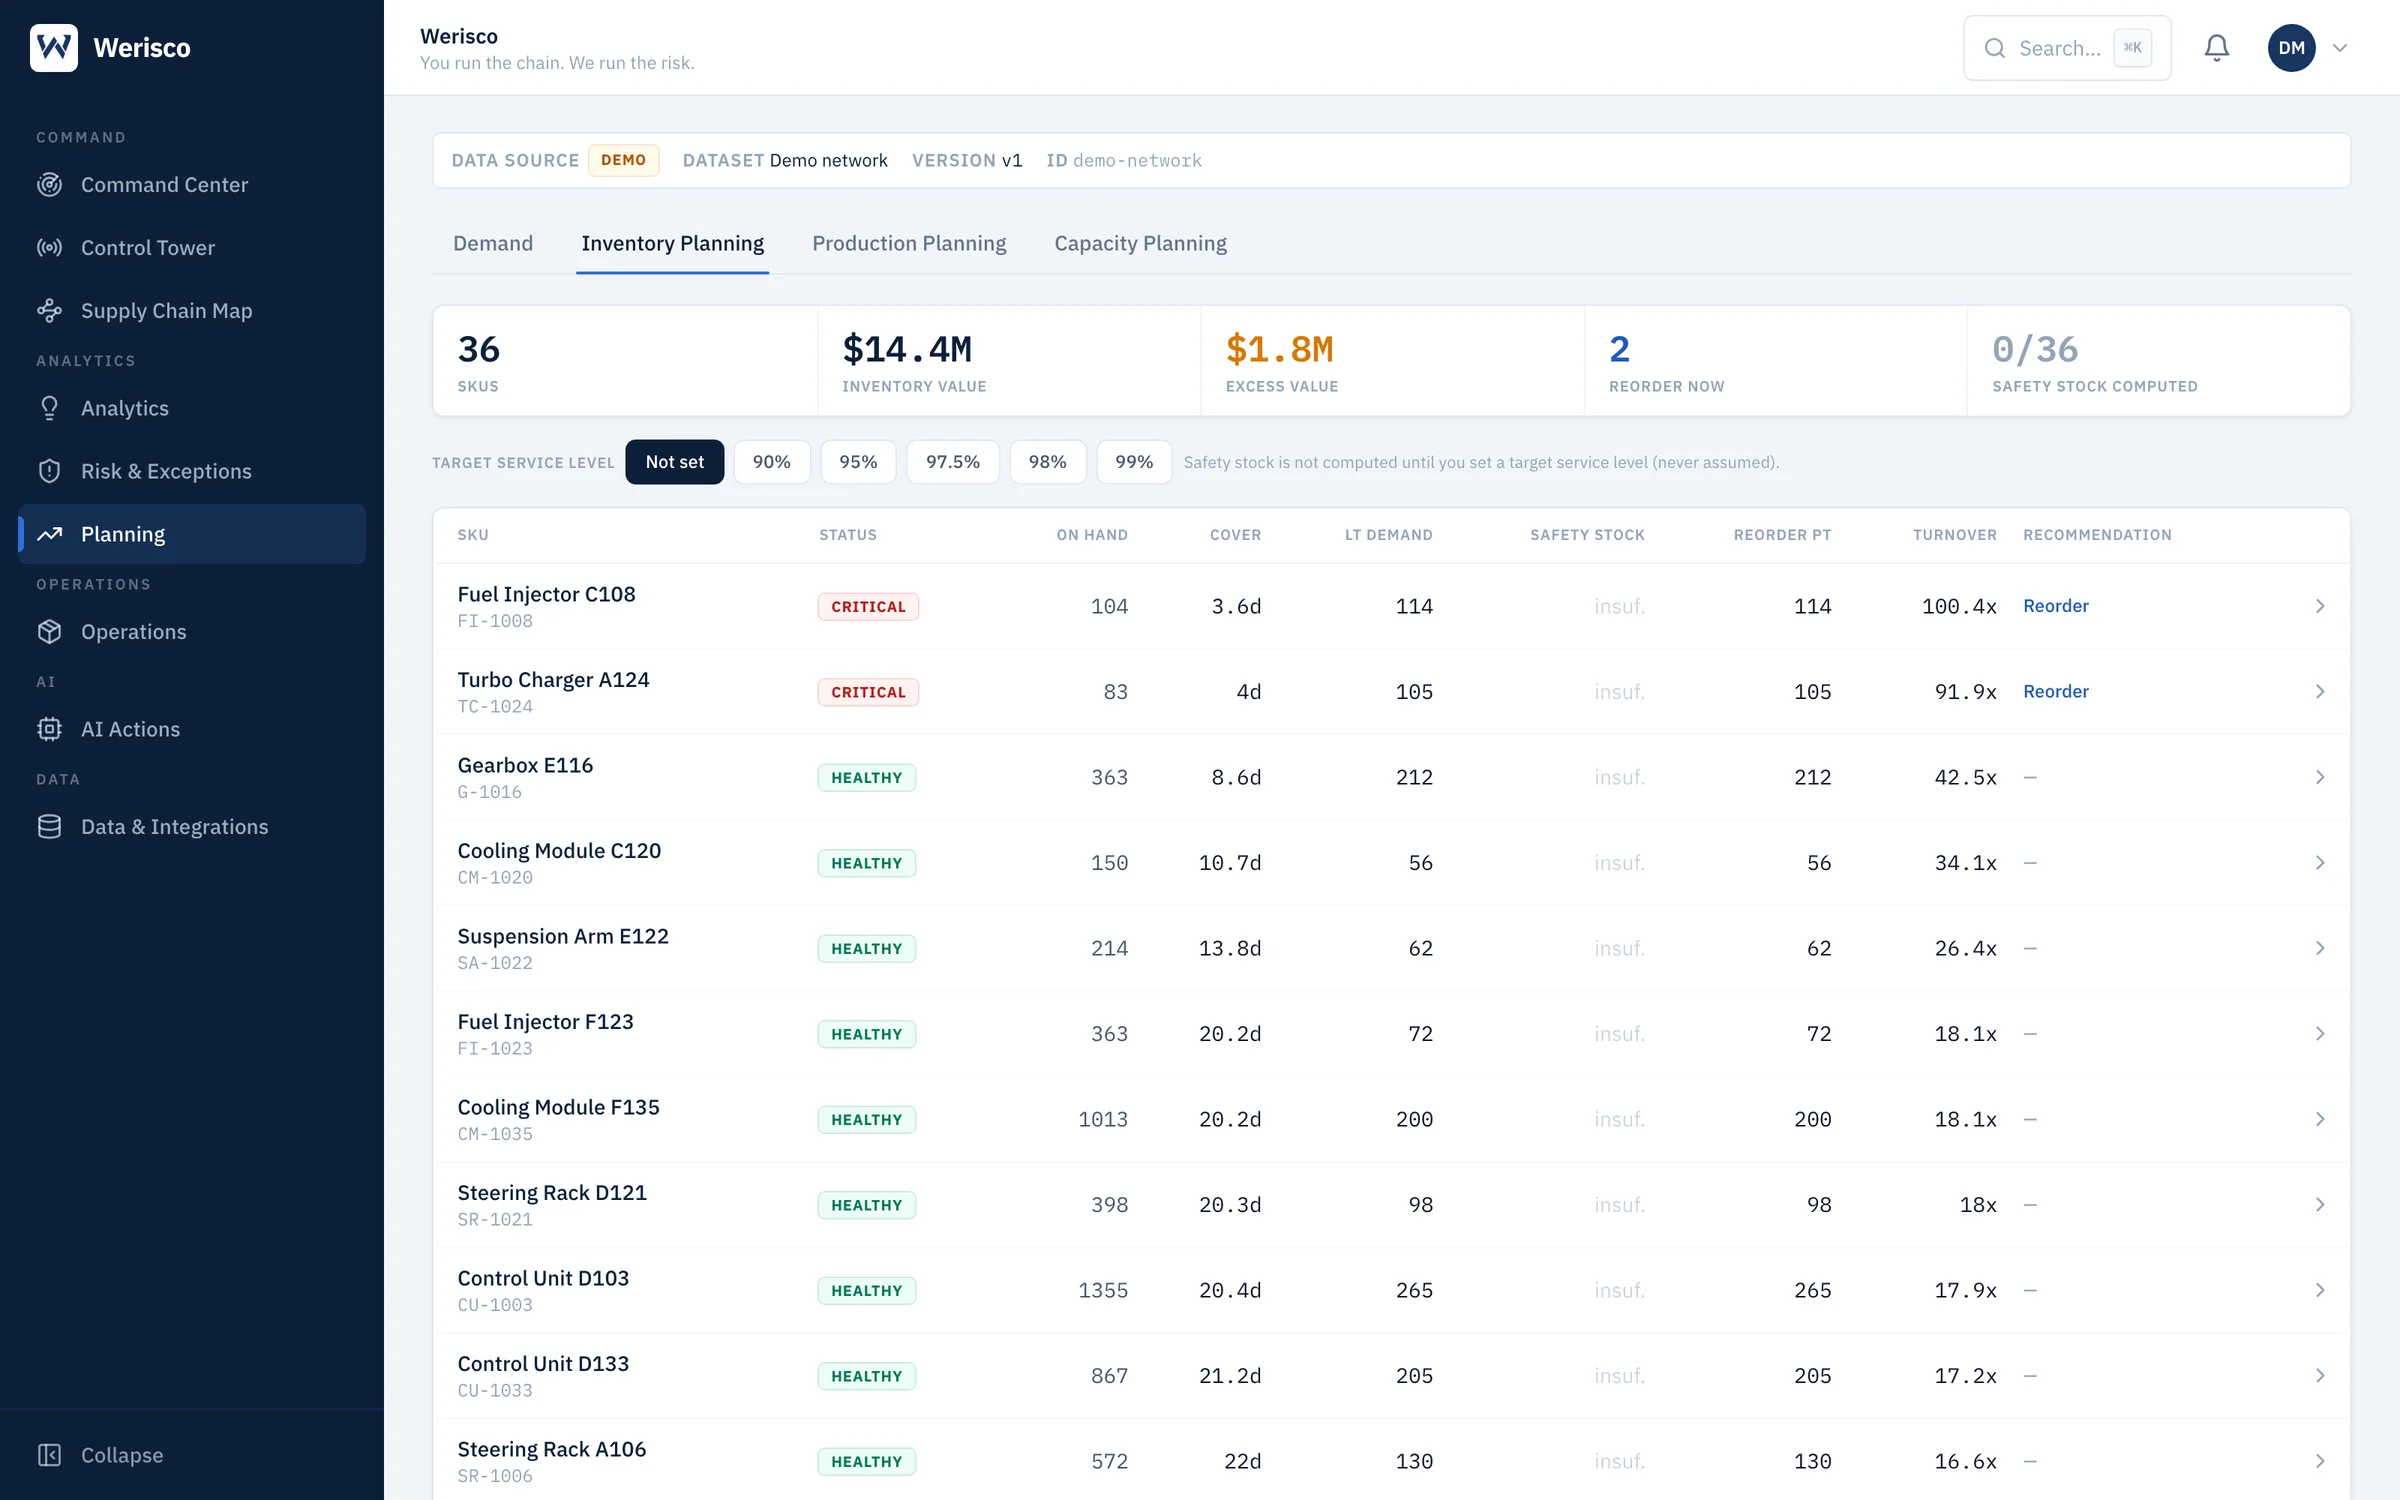Expand the Suspension Arm E122 row chevron

click(2320, 948)
